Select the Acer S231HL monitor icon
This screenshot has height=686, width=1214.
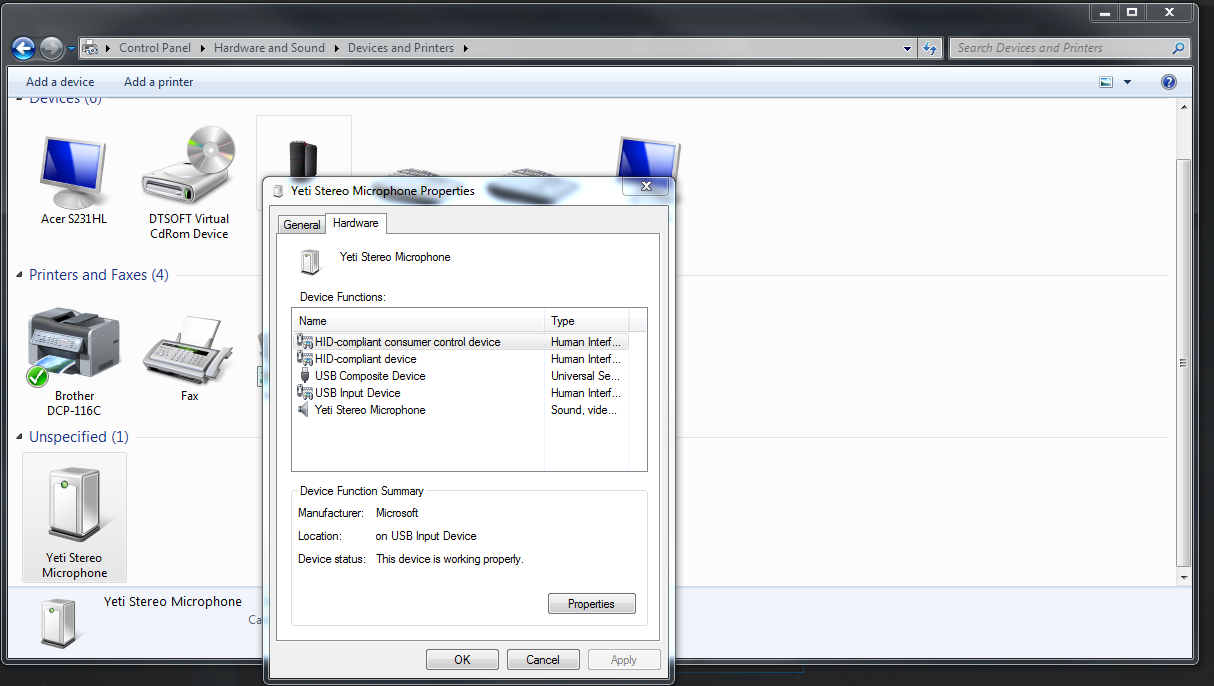74,171
